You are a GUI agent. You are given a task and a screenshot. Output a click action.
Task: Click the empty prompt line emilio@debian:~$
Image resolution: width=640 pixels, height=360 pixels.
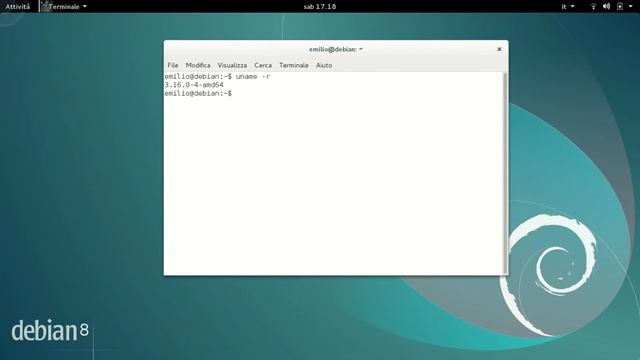(198, 93)
